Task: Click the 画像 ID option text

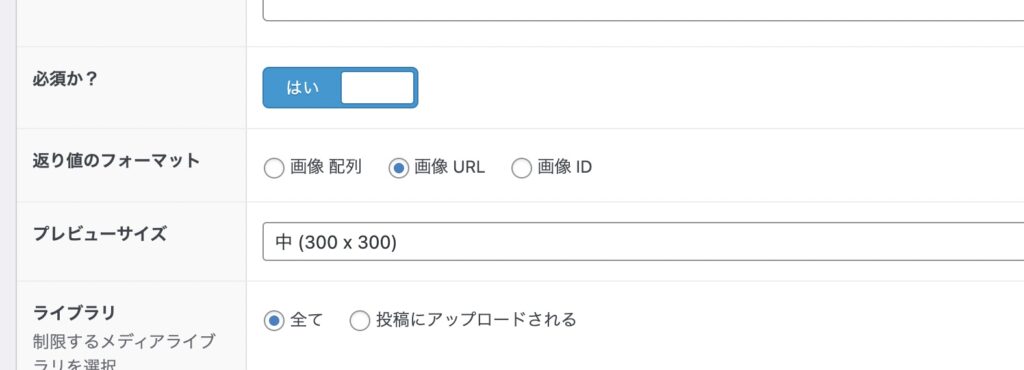Action: [565, 168]
